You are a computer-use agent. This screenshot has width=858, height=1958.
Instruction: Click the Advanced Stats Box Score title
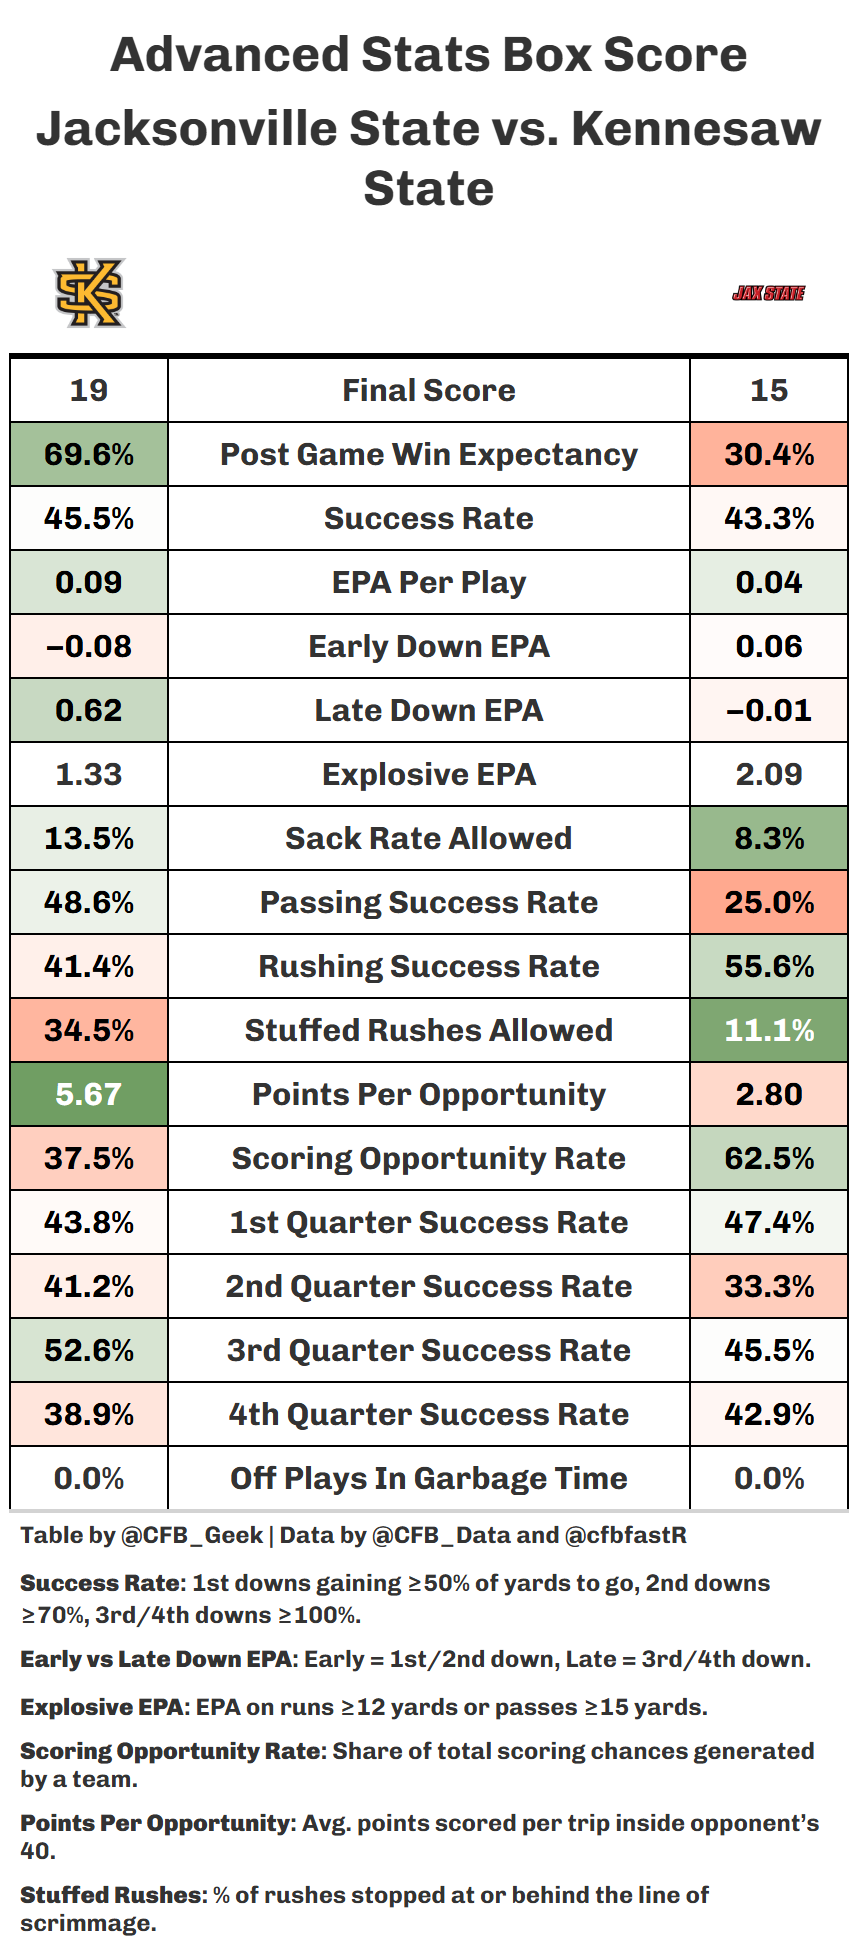428,55
